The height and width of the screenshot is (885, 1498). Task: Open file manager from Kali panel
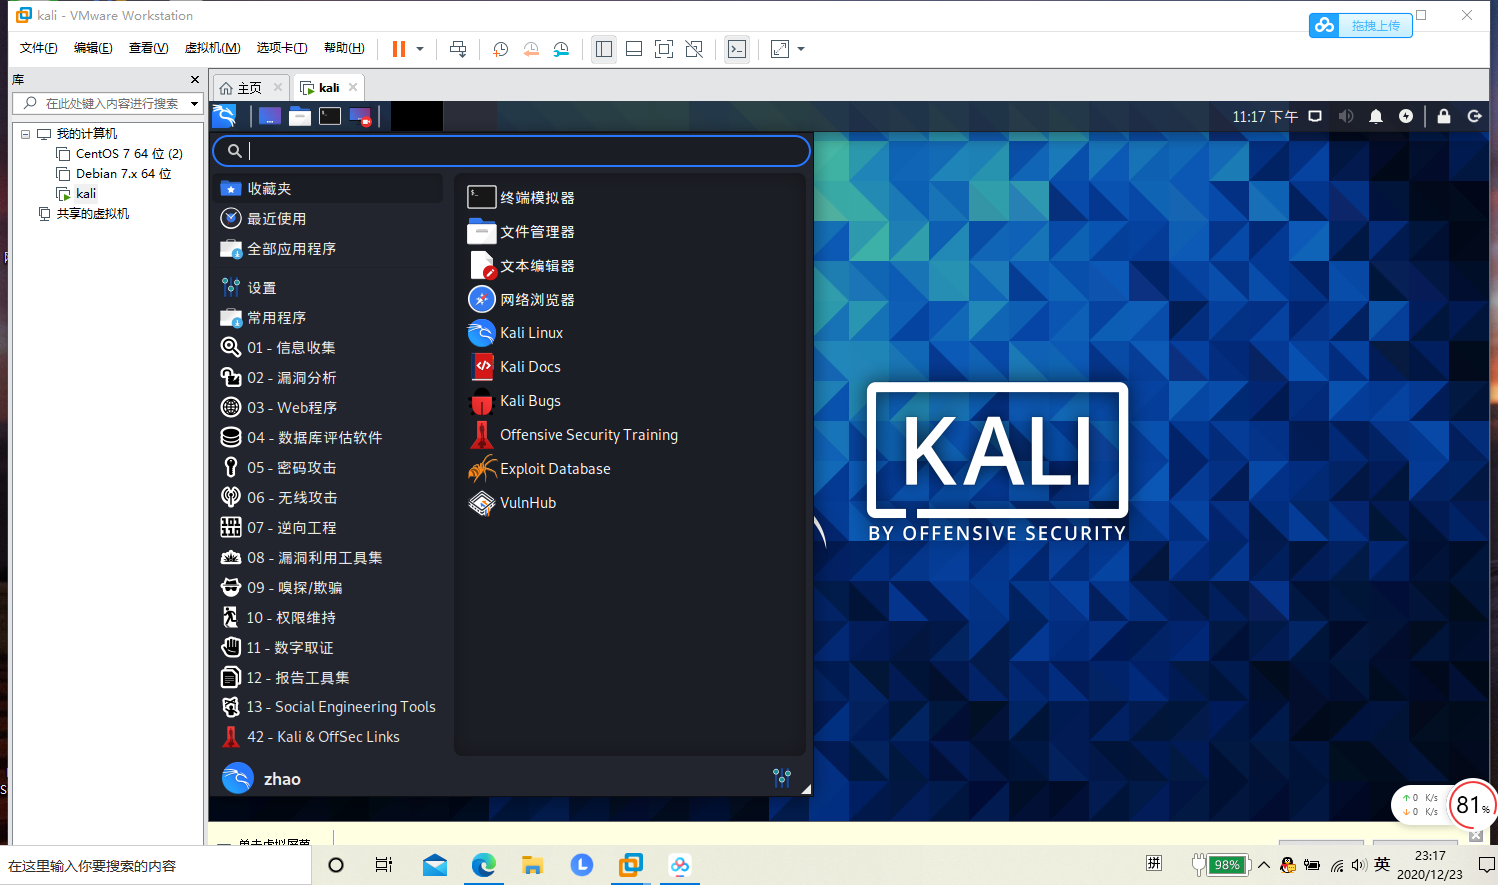(x=300, y=116)
